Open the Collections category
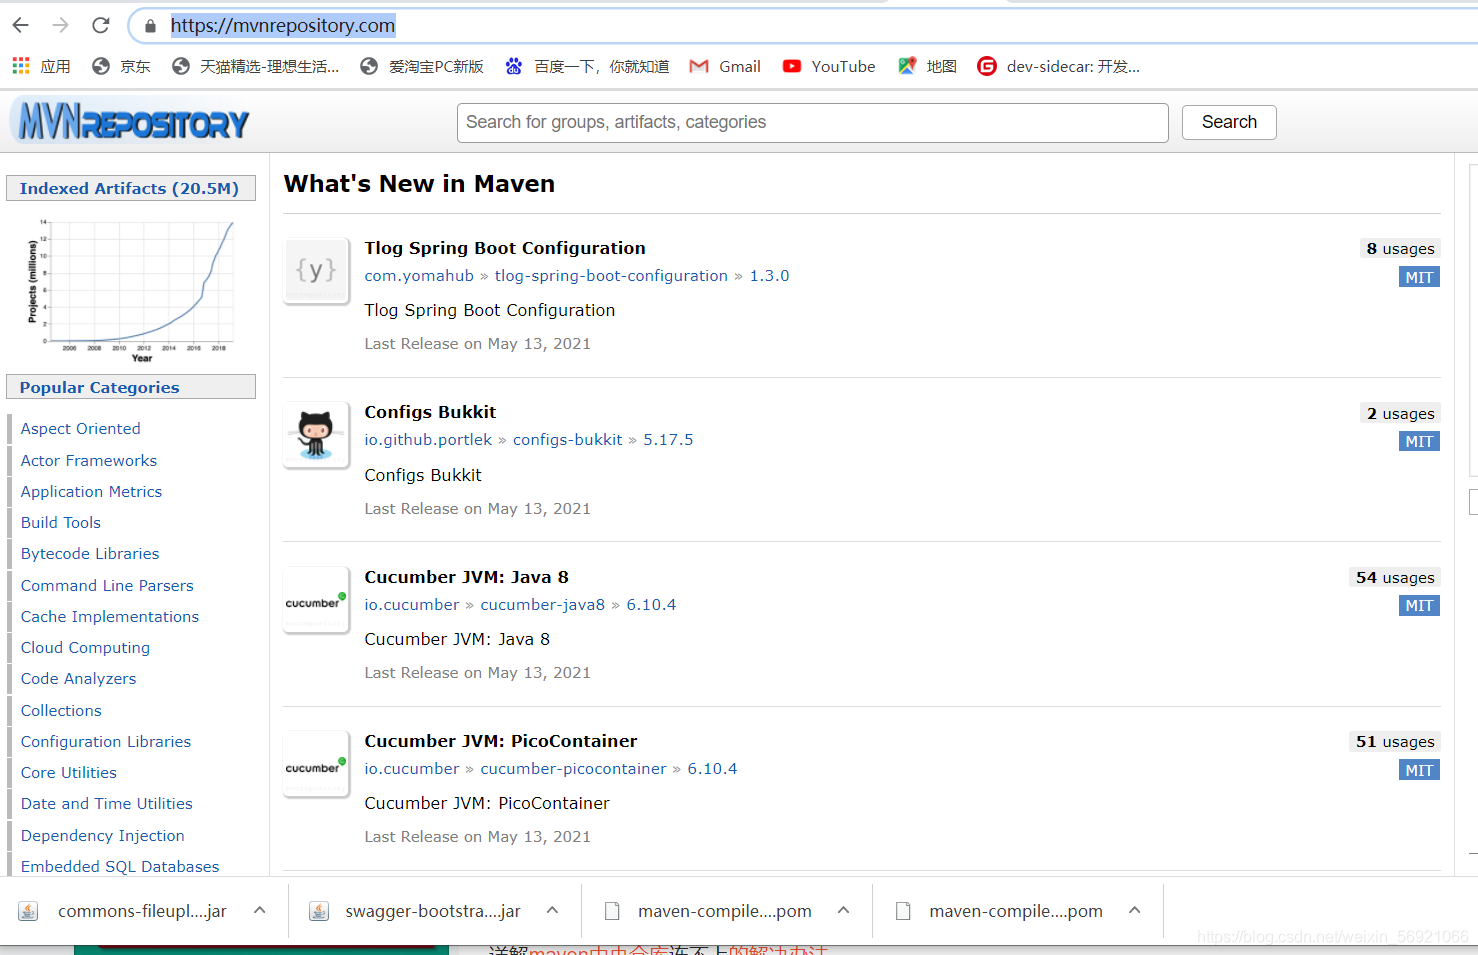The image size is (1478, 955). pyautogui.click(x=61, y=710)
